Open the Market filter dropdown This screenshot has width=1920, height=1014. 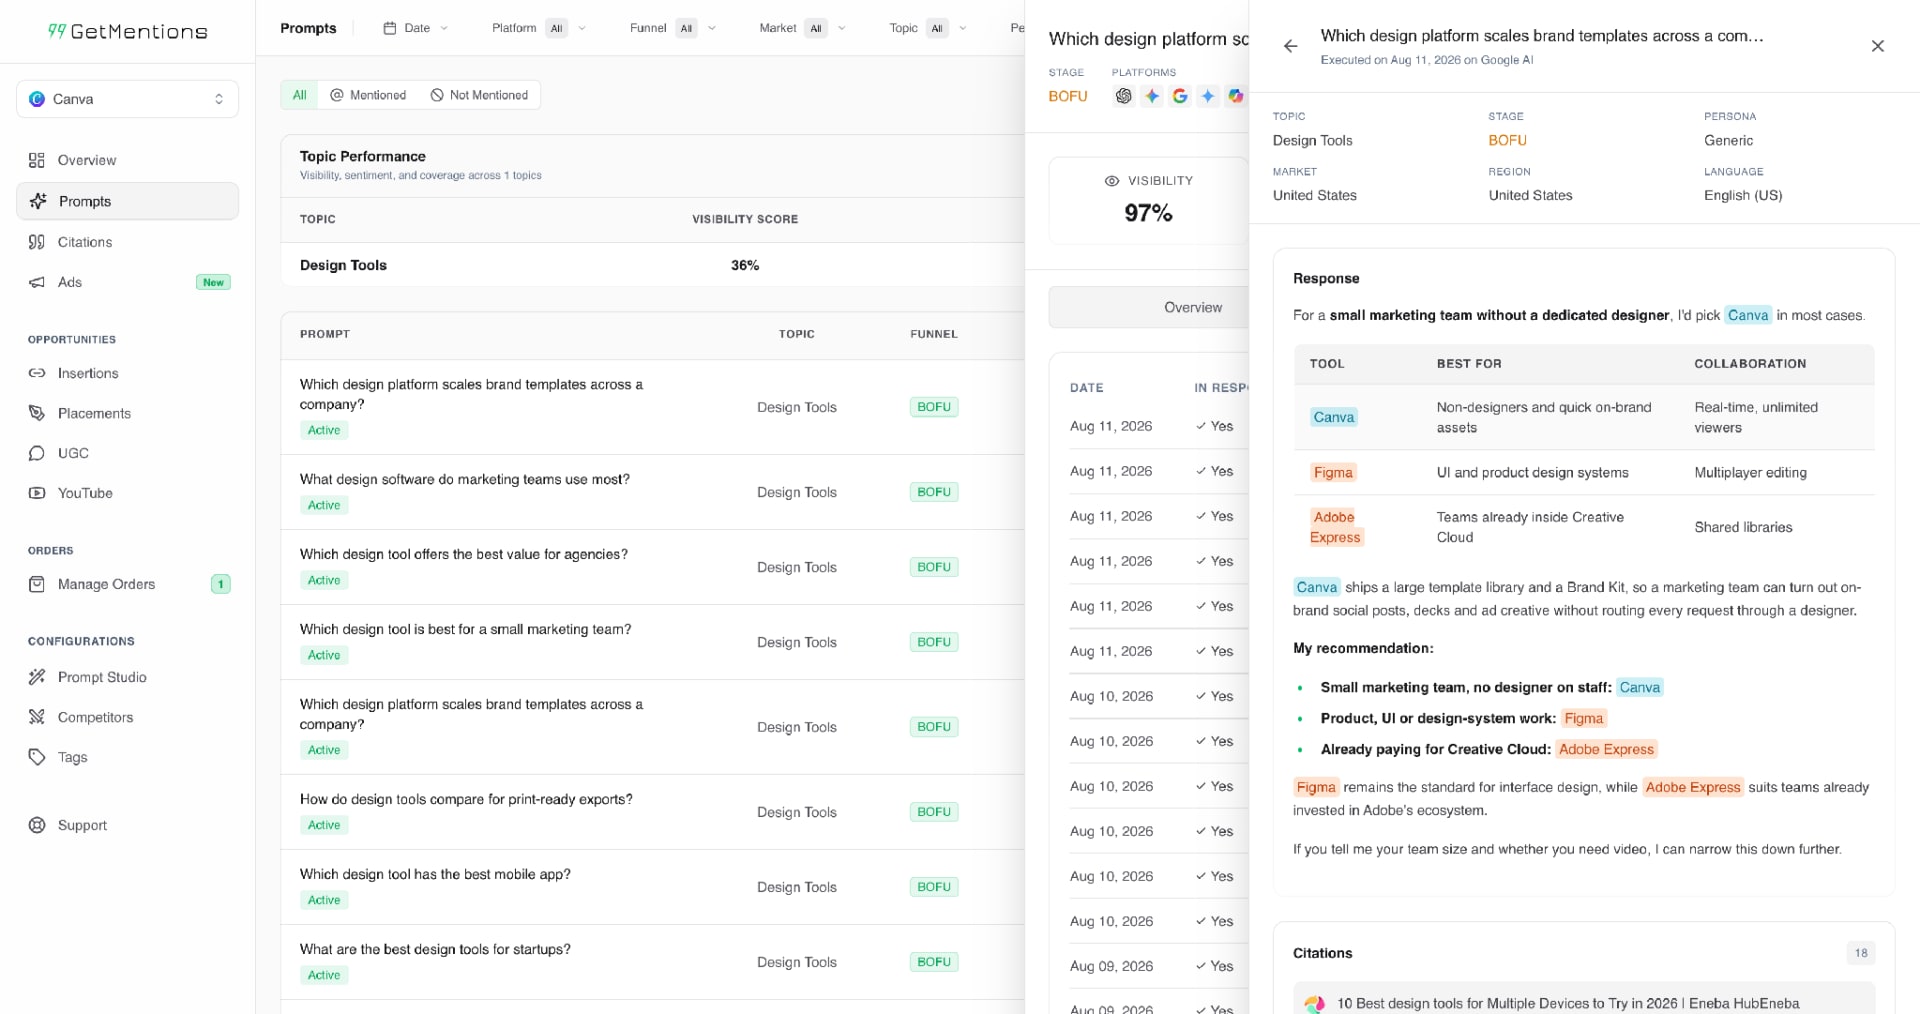[x=802, y=28]
